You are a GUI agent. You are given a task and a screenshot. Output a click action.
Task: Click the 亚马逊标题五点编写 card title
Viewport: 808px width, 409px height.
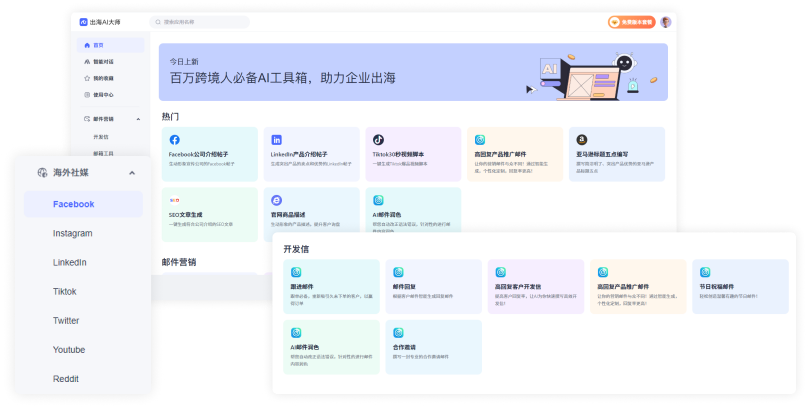click(x=602, y=154)
